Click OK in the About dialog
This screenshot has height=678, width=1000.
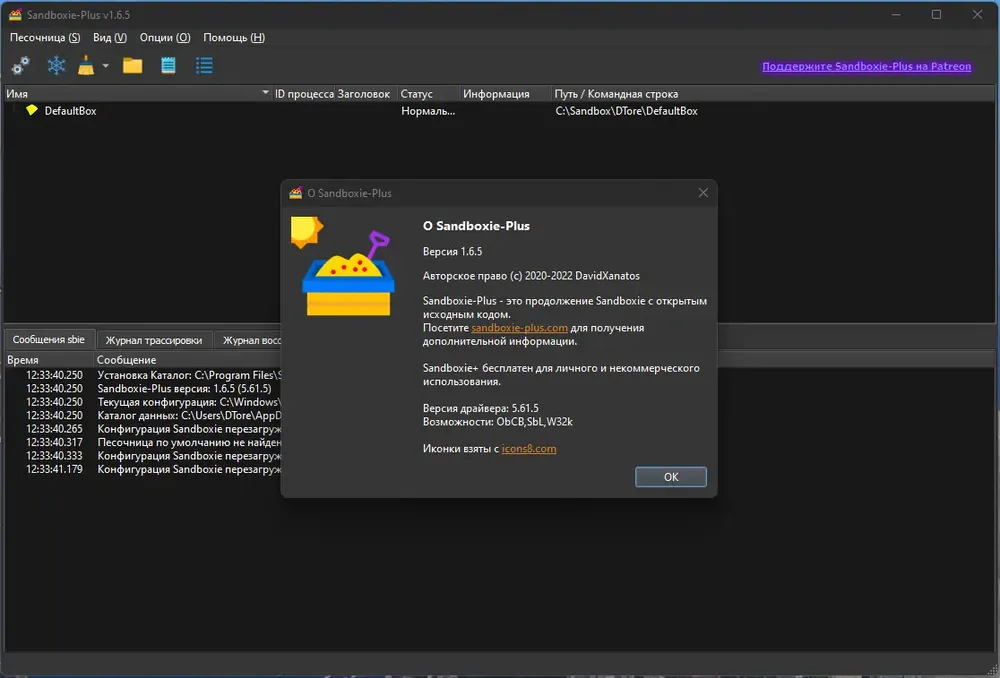(x=671, y=476)
